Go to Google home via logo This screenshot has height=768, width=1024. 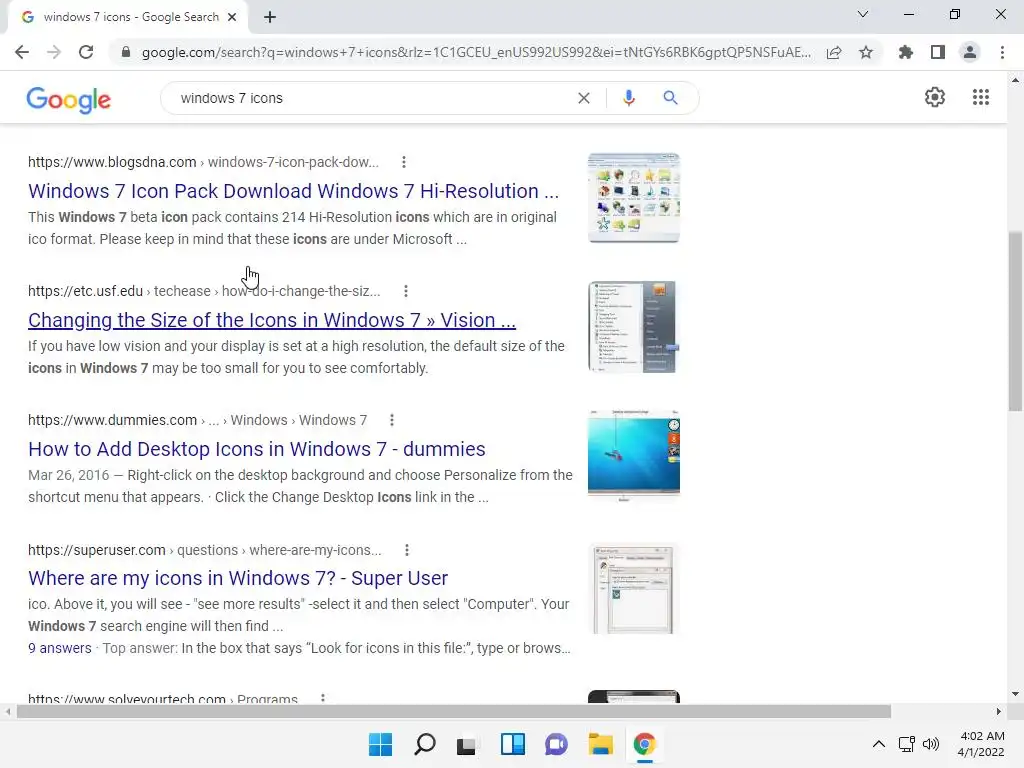(x=69, y=99)
